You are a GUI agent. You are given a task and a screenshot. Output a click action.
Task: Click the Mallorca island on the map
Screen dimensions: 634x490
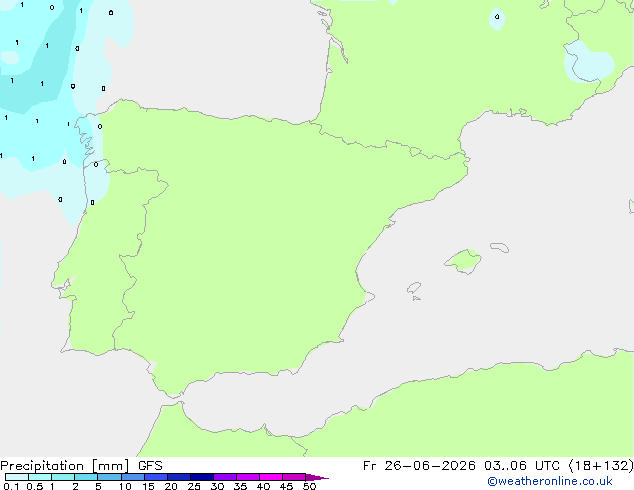pyautogui.click(x=463, y=261)
